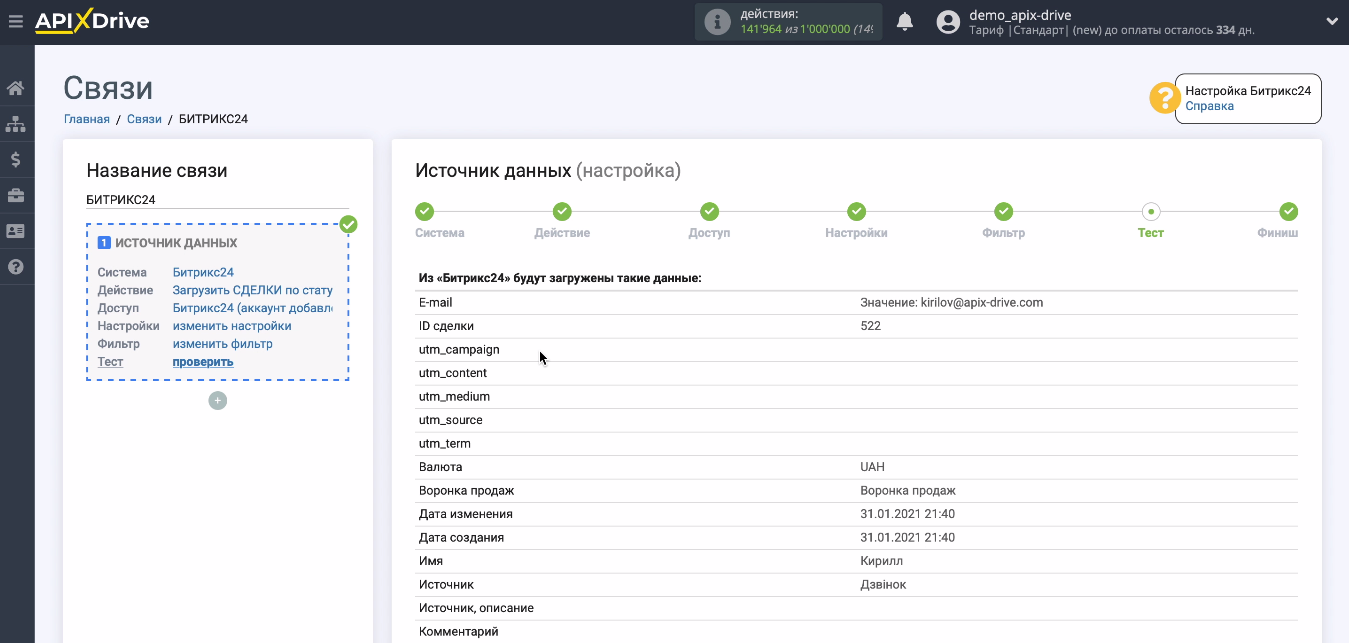Click the Система step checkmark circle
The image size is (1349, 643).
pos(424,212)
